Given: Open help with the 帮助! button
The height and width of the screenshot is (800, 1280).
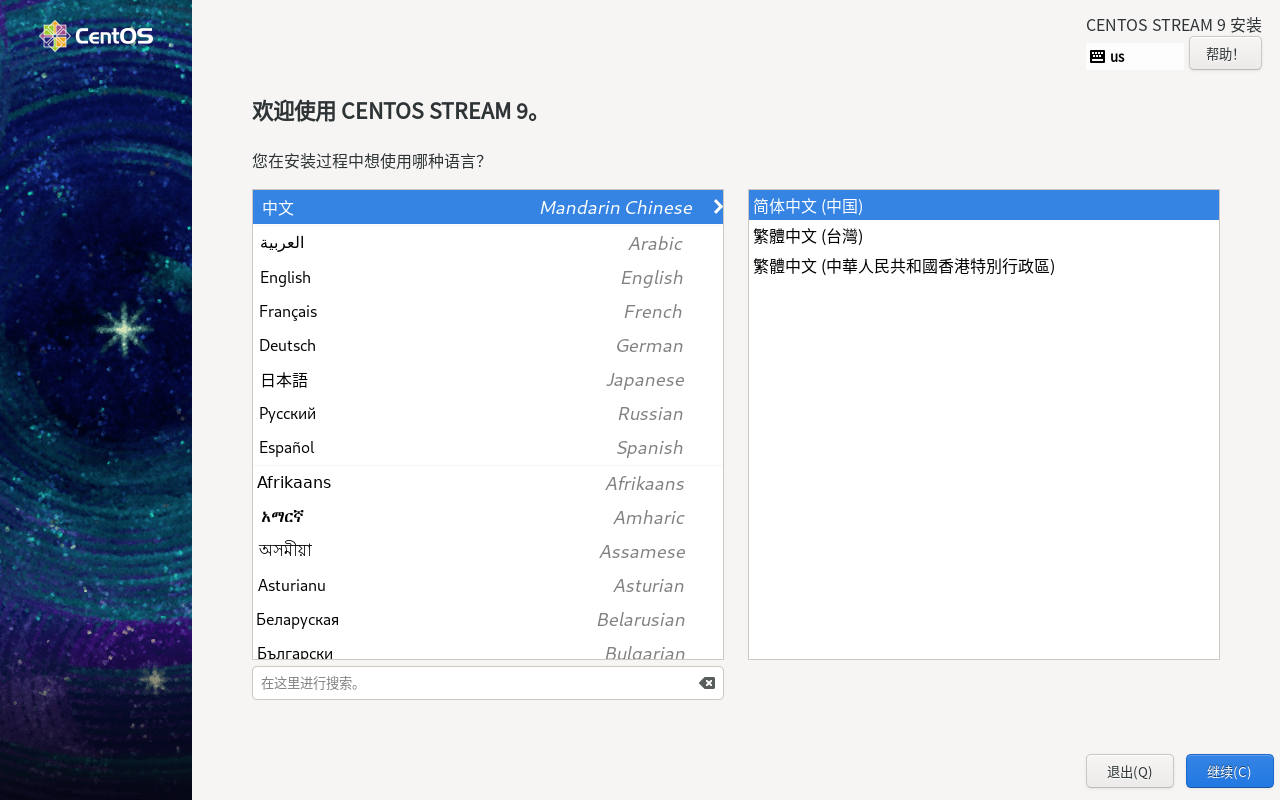Looking at the screenshot, I should click(x=1225, y=53).
